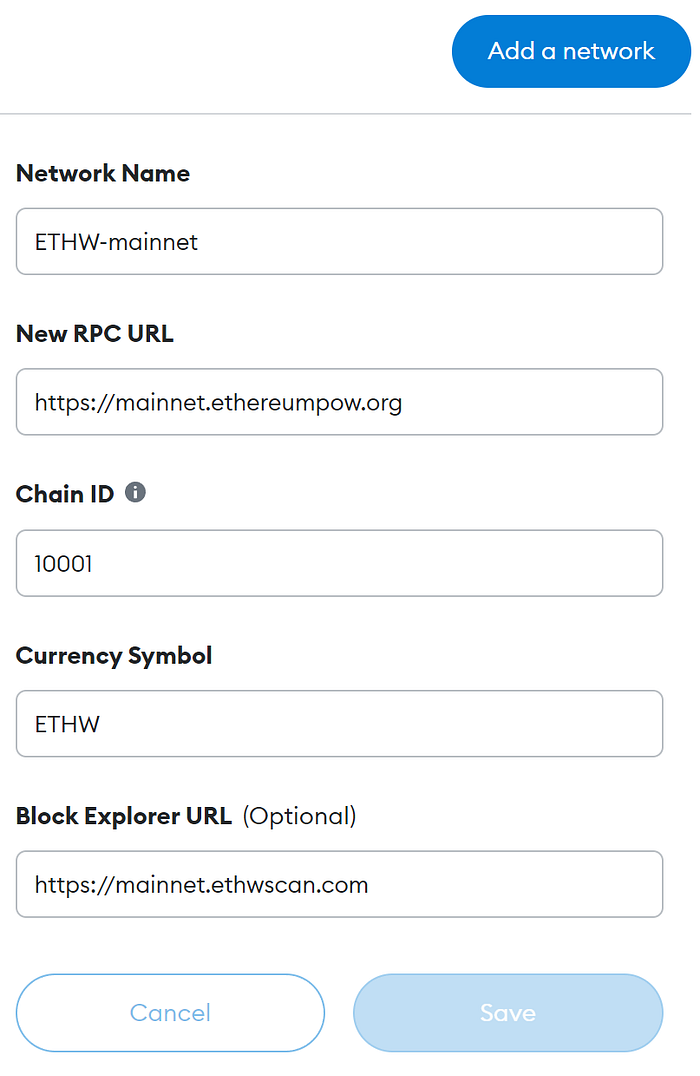Image resolution: width=700 pixels, height=1076 pixels.
Task: Click the https://mainnet.ethwscan.com text
Action: (201, 885)
